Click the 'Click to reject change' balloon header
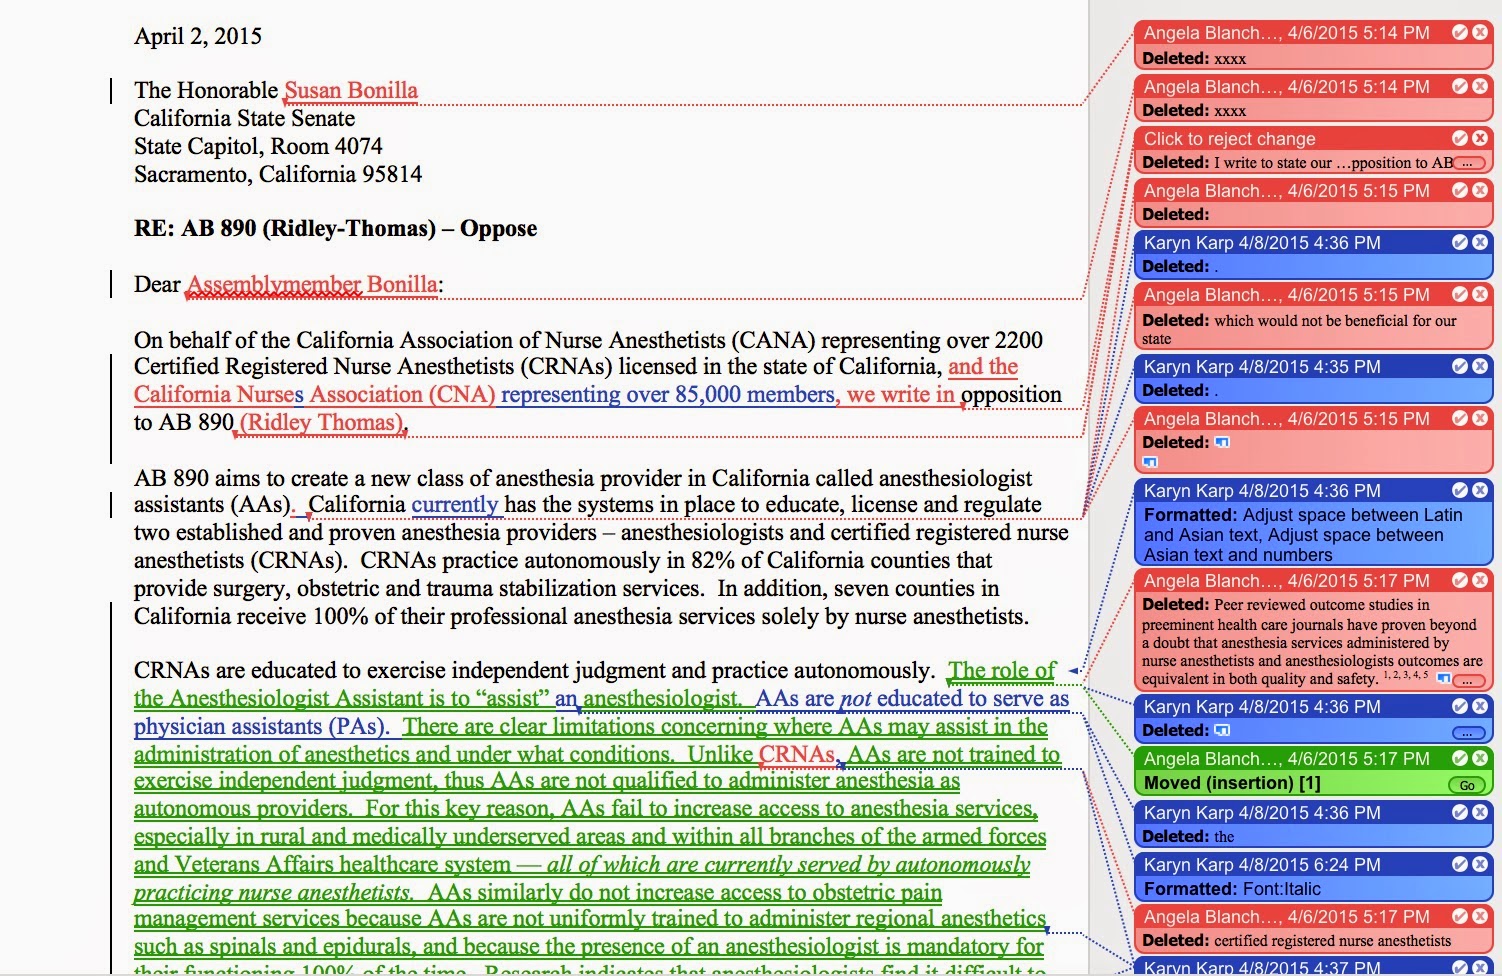 [x=1230, y=139]
